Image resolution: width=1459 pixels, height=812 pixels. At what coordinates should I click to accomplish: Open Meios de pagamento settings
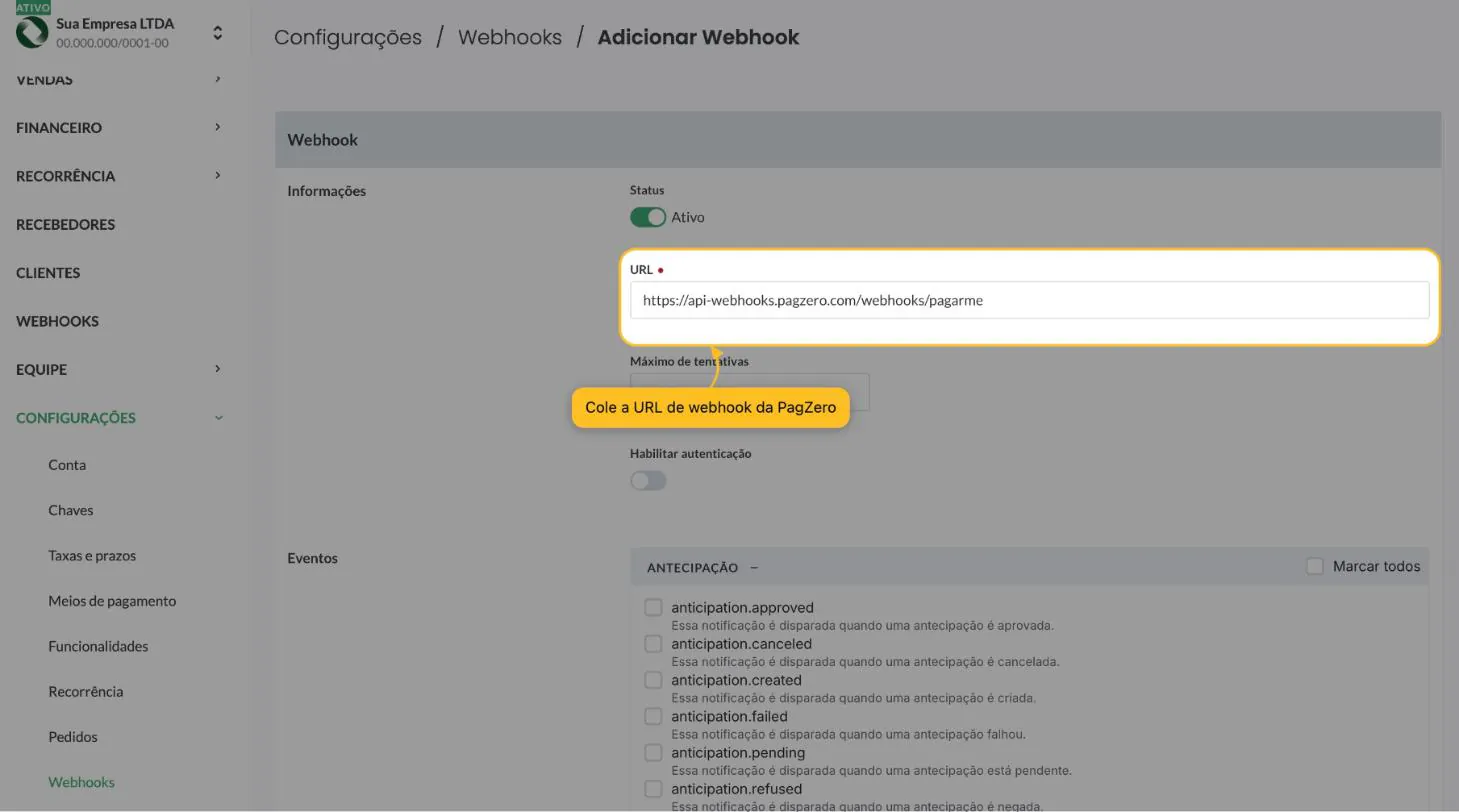[x=112, y=601]
